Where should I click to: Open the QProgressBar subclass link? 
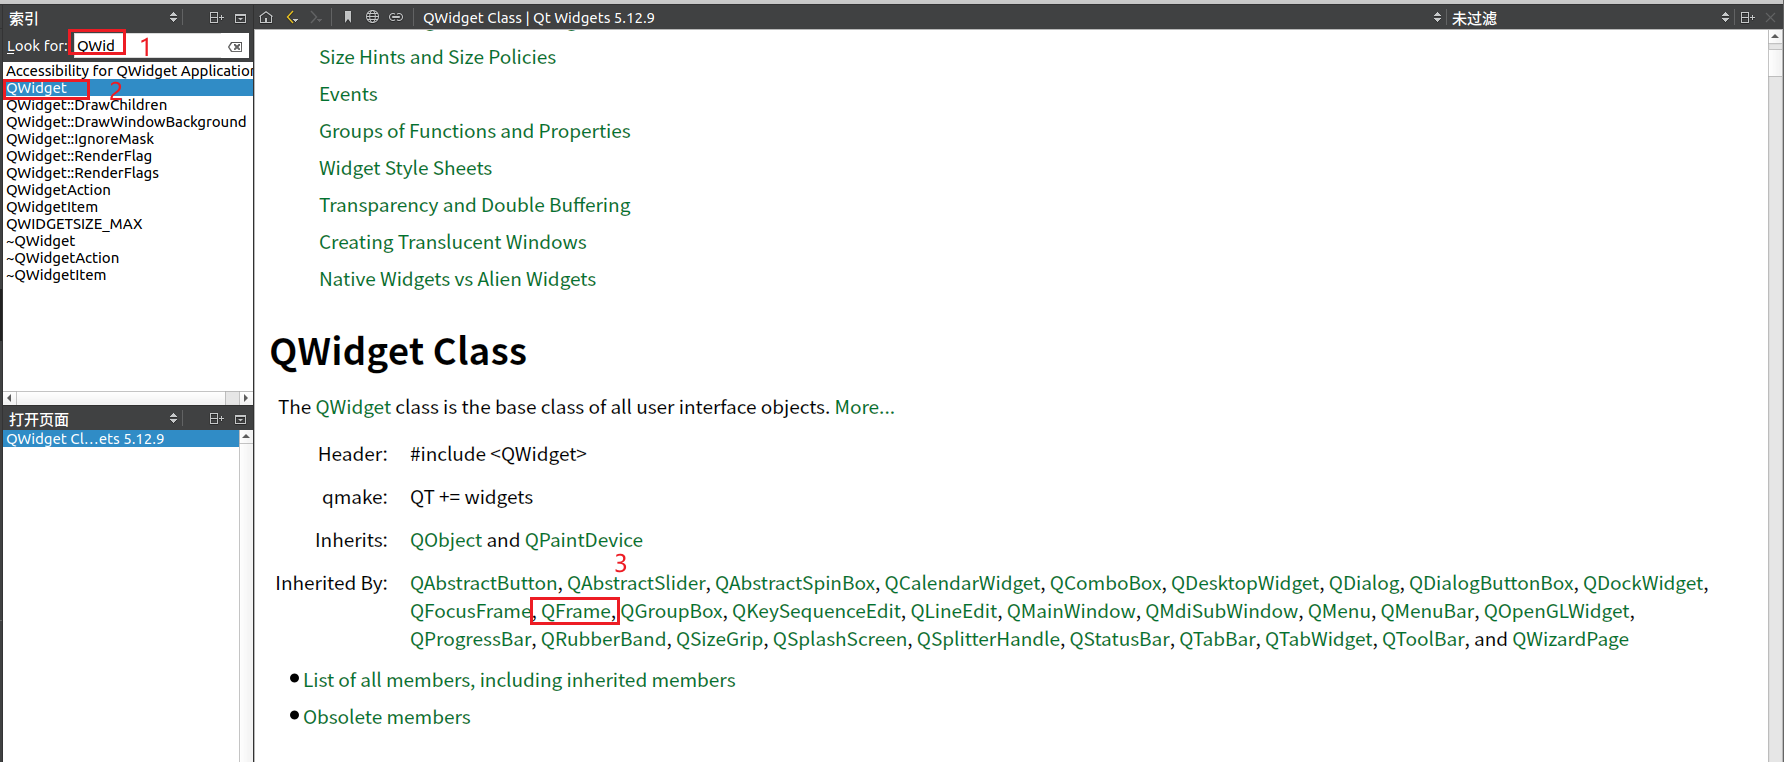pos(471,639)
